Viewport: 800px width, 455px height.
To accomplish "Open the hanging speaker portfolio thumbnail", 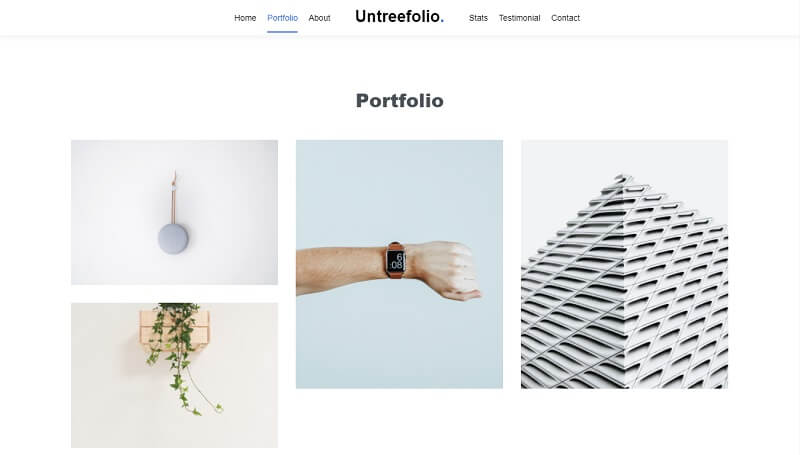I will [174, 212].
